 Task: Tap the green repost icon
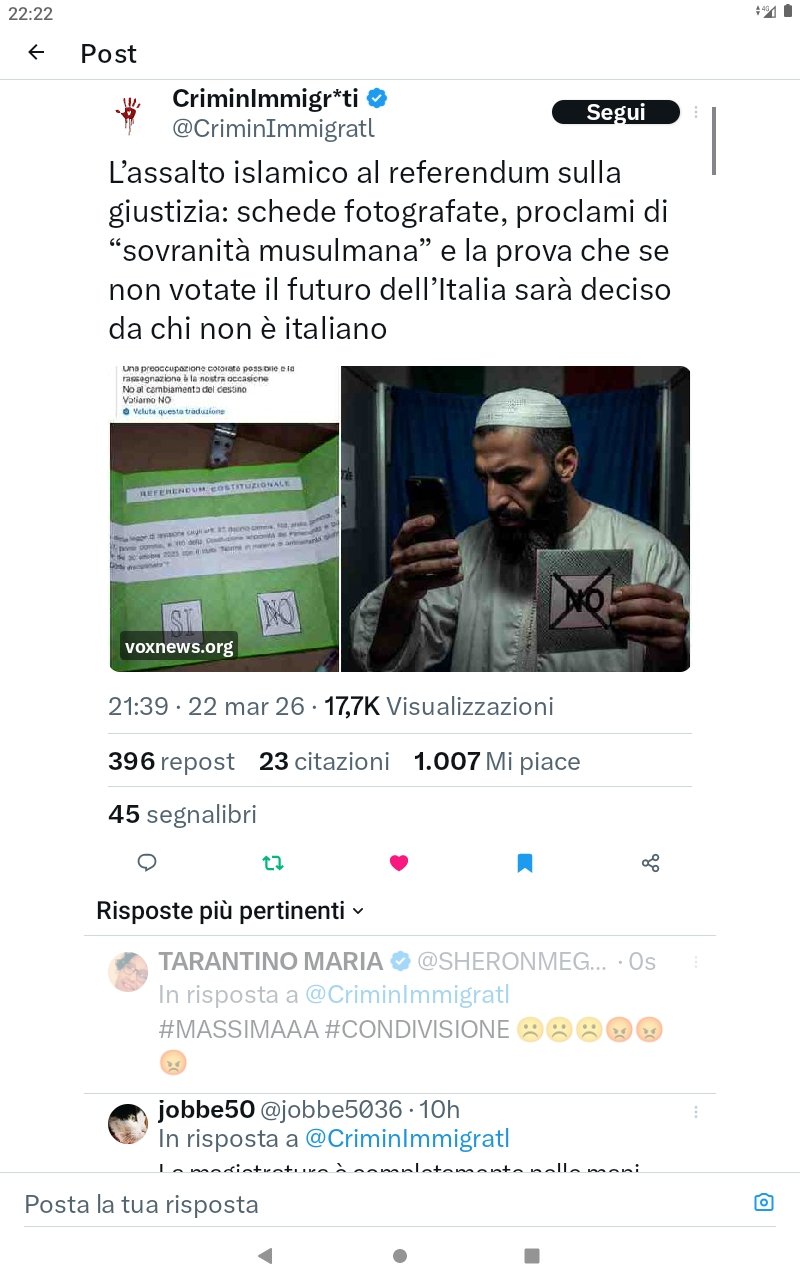(x=273, y=863)
